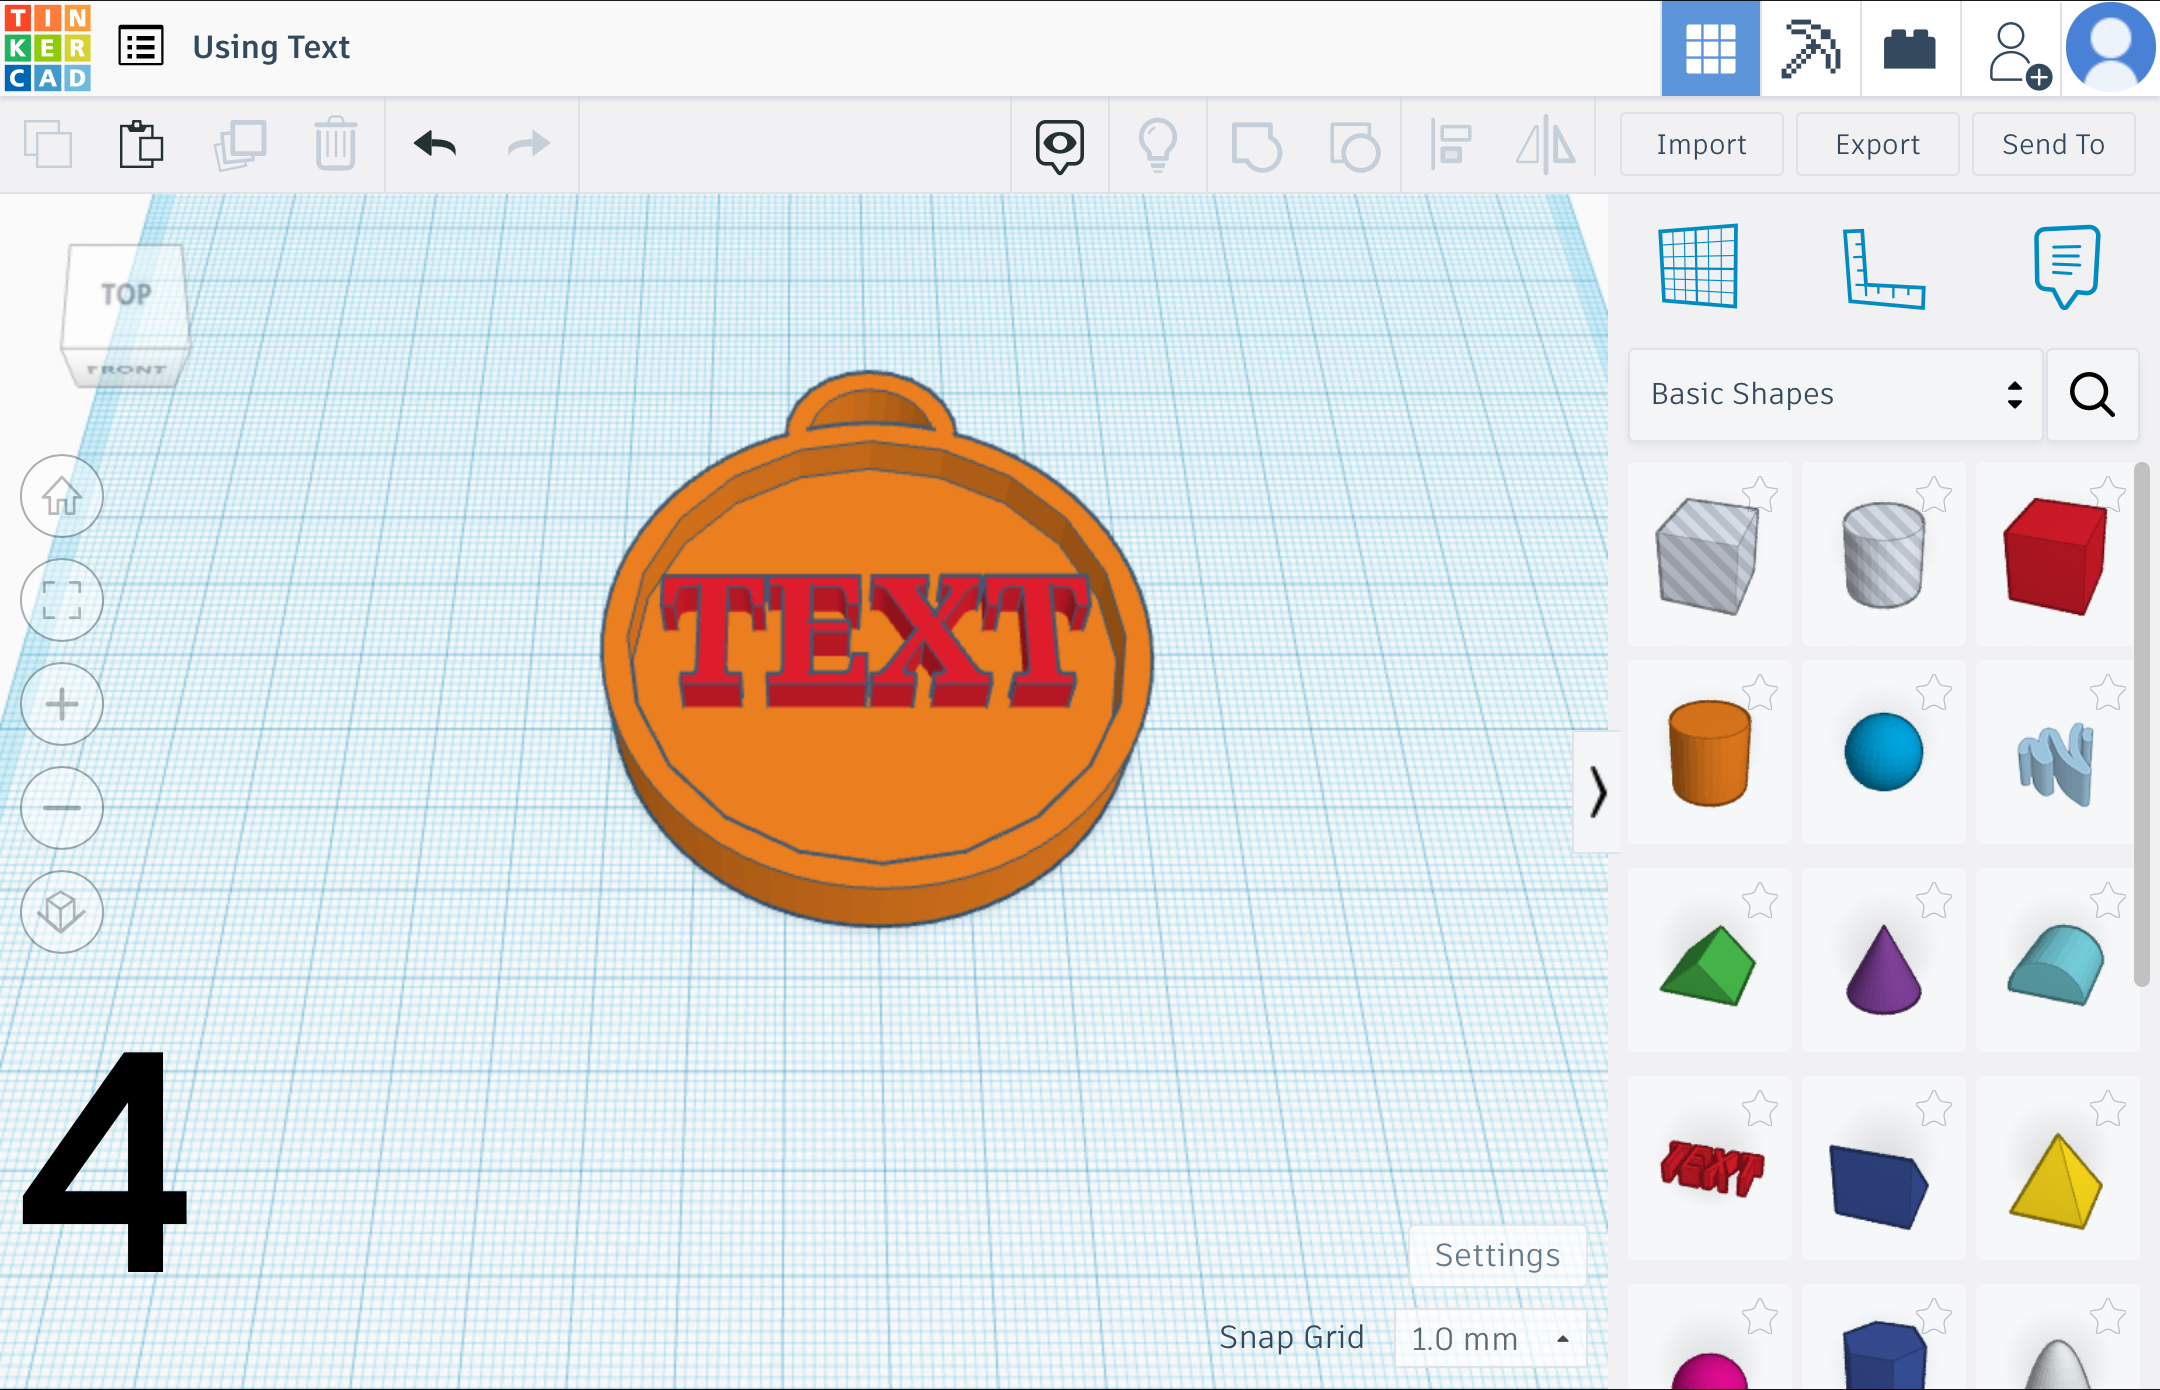
Task: Click the FRONT face of the view cube
Action: 126,369
